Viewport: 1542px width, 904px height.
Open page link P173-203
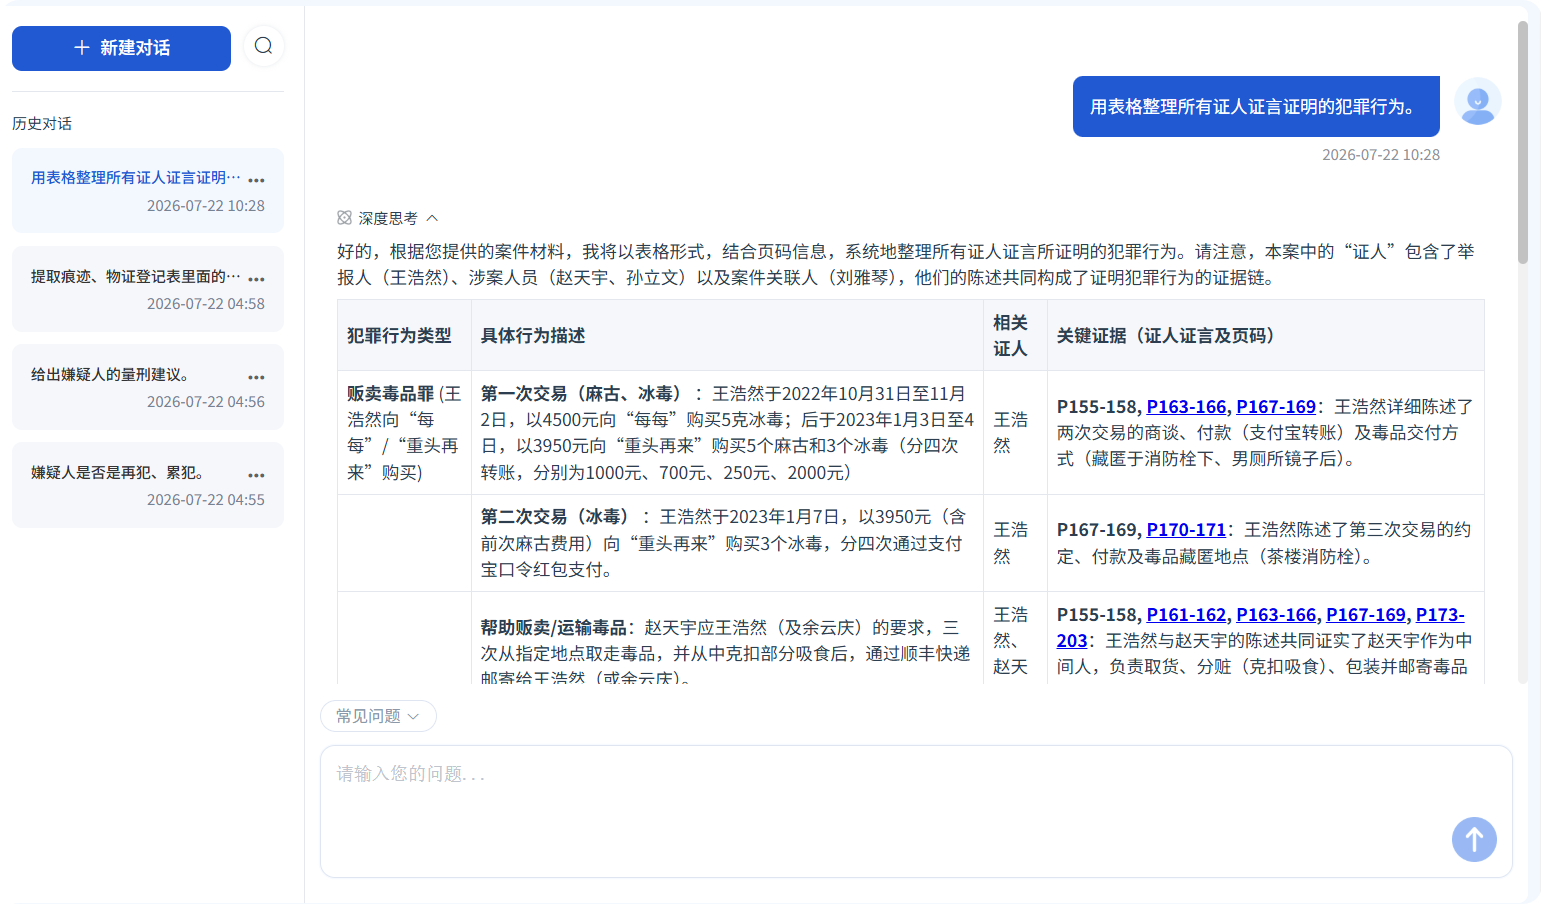pyautogui.click(x=1440, y=615)
